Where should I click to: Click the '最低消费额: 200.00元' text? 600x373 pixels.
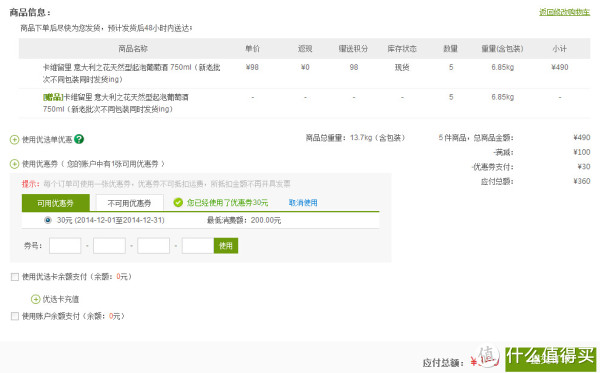click(244, 220)
